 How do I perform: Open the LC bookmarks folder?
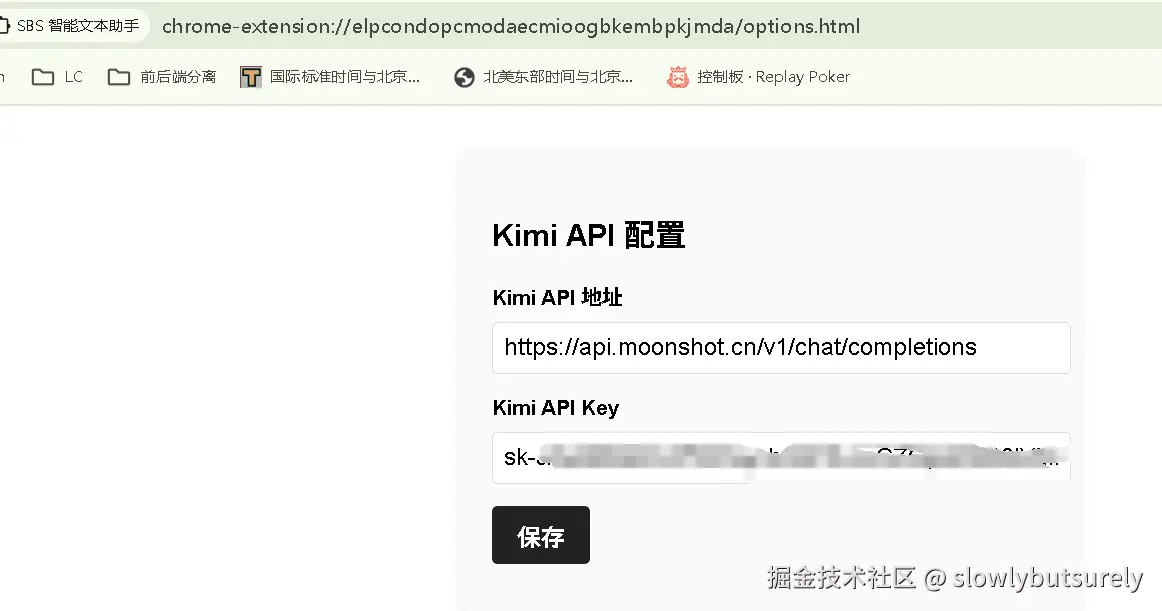(57, 76)
